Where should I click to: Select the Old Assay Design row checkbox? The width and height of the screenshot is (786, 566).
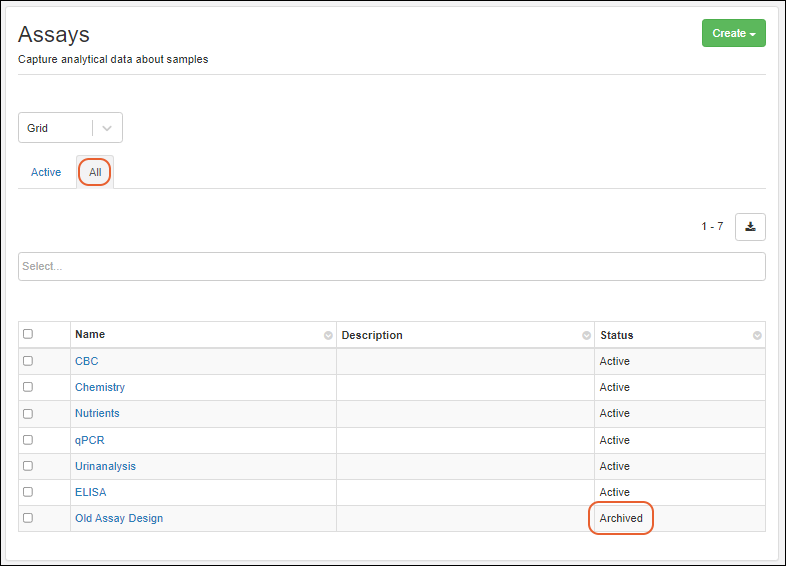[x=28, y=518]
